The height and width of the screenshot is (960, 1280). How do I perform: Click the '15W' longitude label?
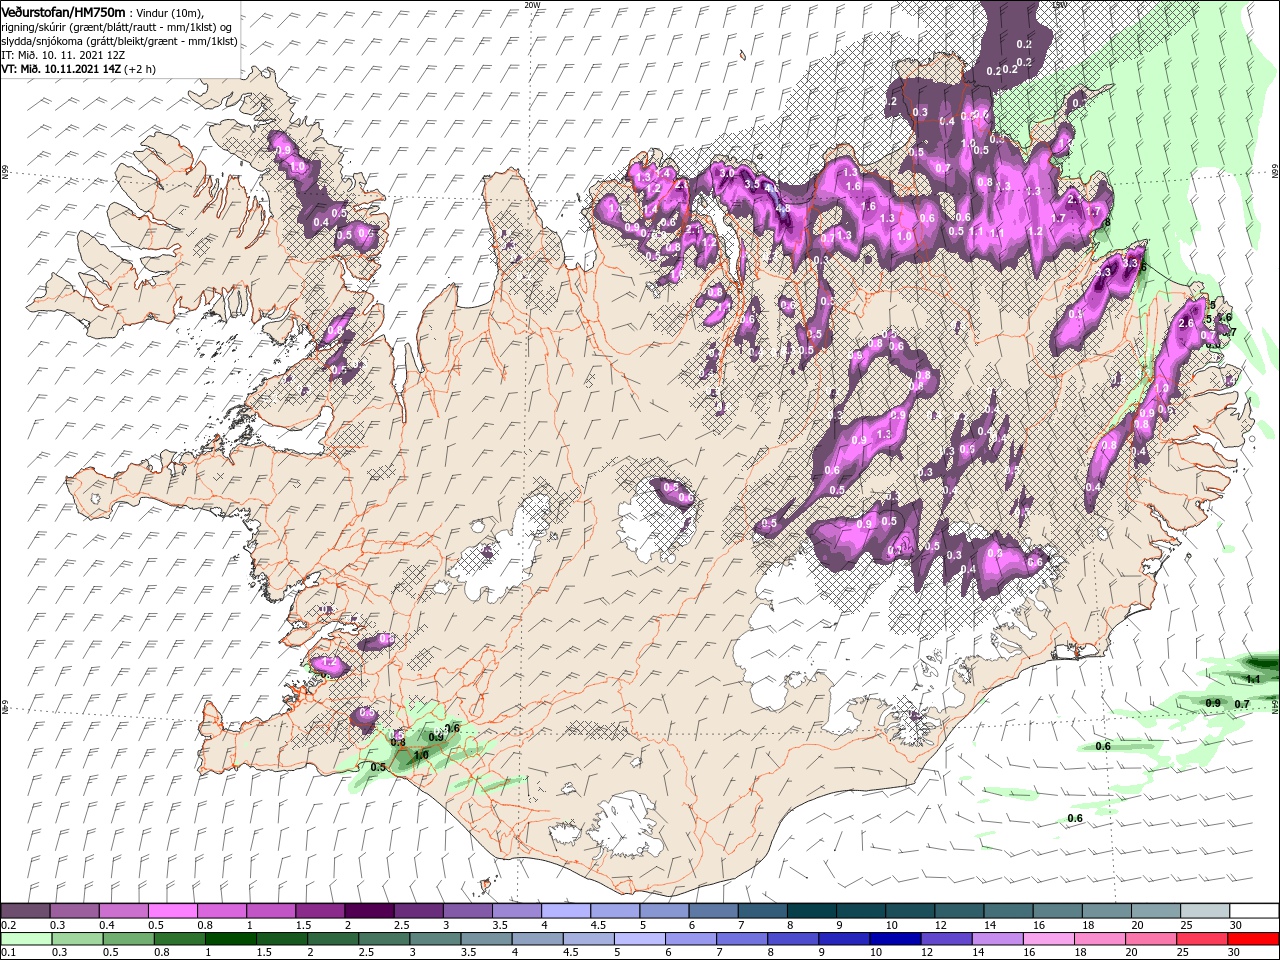pos(1060,5)
